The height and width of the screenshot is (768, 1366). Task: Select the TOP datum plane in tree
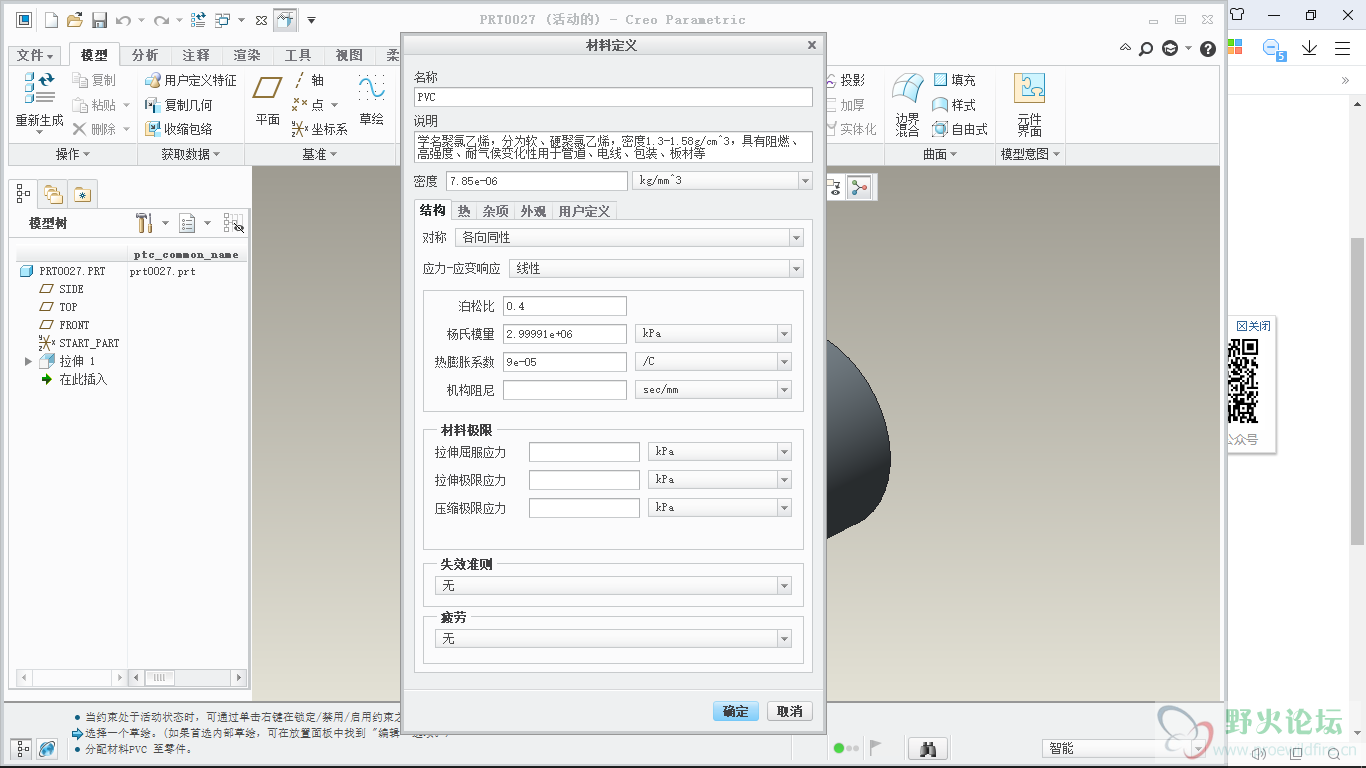pos(68,307)
